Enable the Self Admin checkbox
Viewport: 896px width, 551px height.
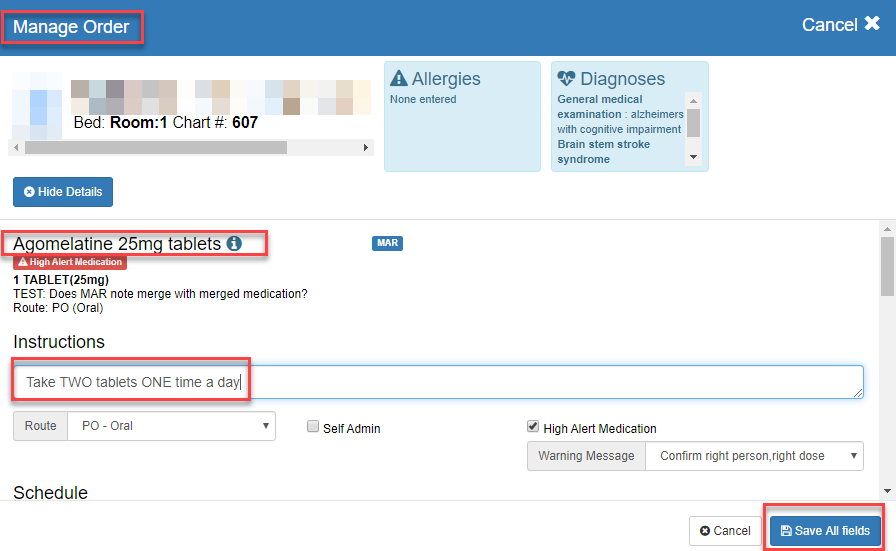[x=313, y=427]
